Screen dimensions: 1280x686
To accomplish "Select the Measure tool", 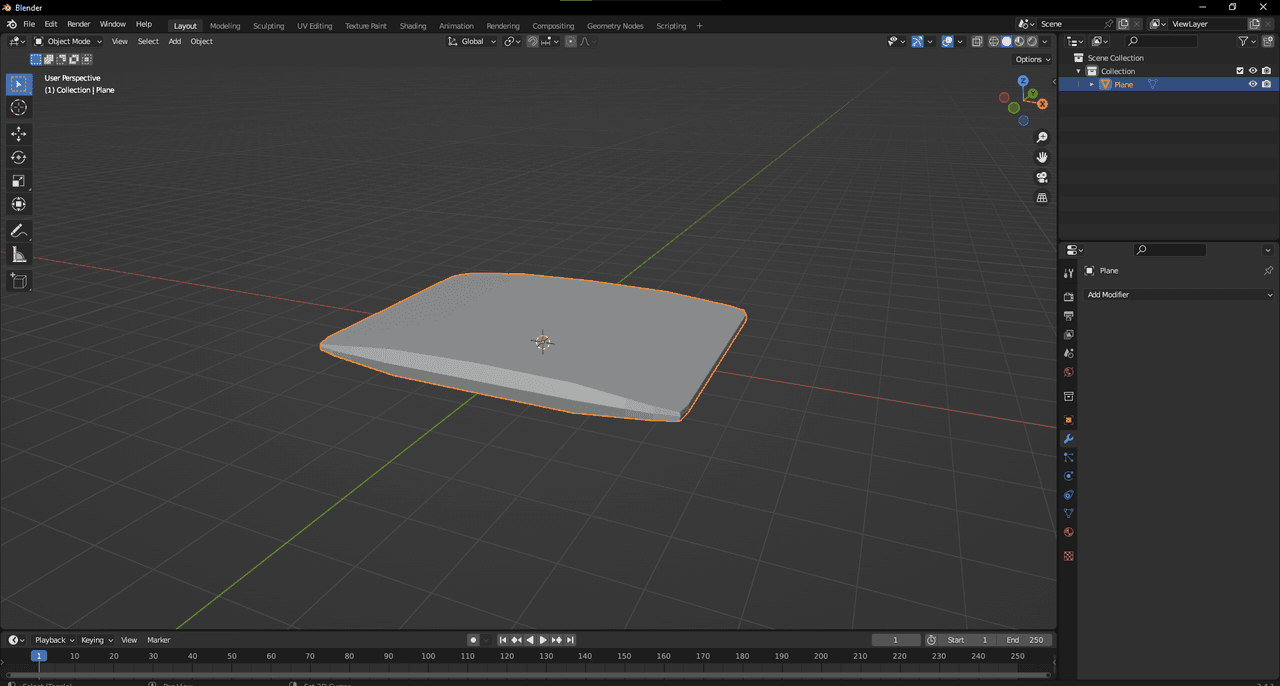I will click(19, 255).
